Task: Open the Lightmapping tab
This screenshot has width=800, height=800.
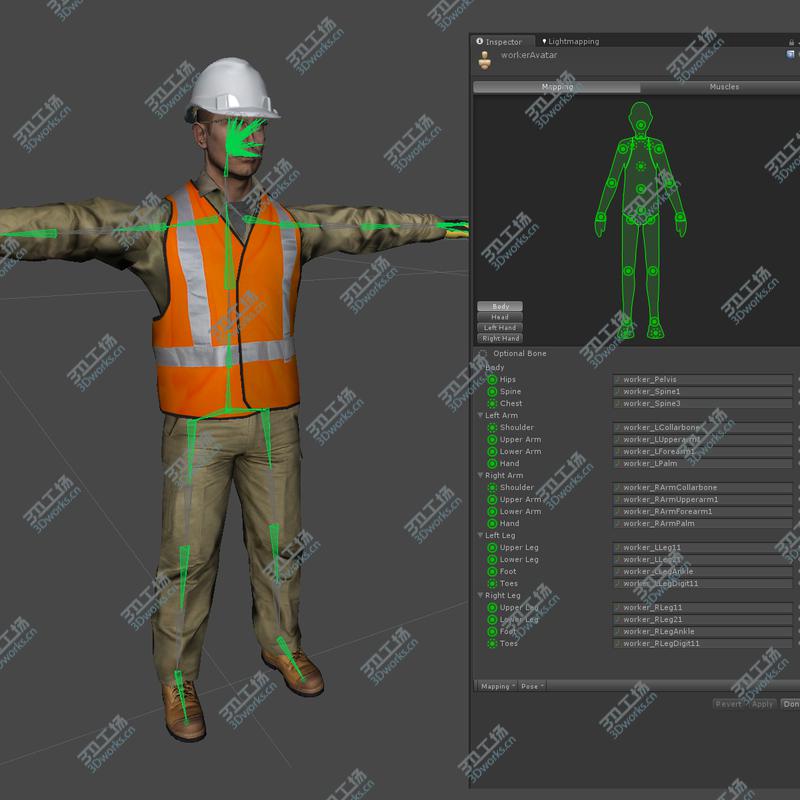Action: point(570,41)
